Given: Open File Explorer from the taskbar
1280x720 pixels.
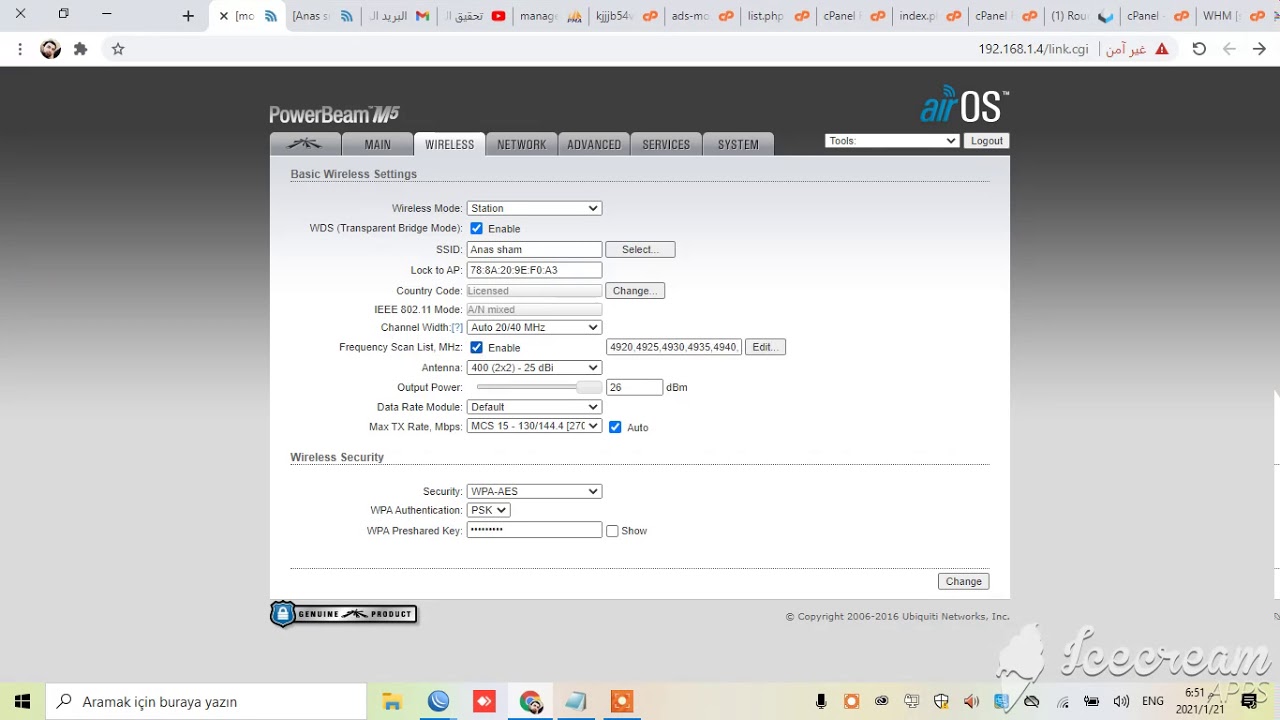Looking at the screenshot, I should click(392, 701).
